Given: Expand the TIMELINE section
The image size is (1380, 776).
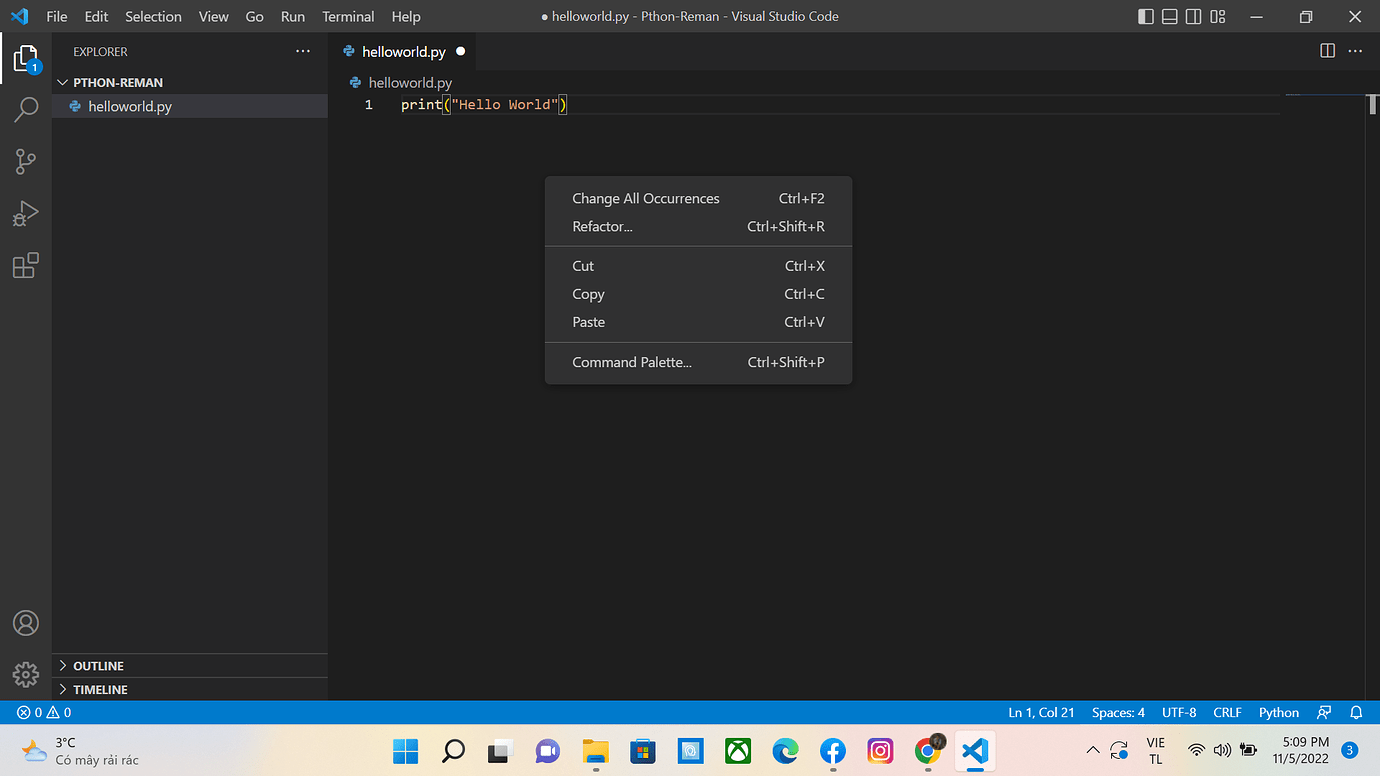Looking at the screenshot, I should pyautogui.click(x=100, y=689).
